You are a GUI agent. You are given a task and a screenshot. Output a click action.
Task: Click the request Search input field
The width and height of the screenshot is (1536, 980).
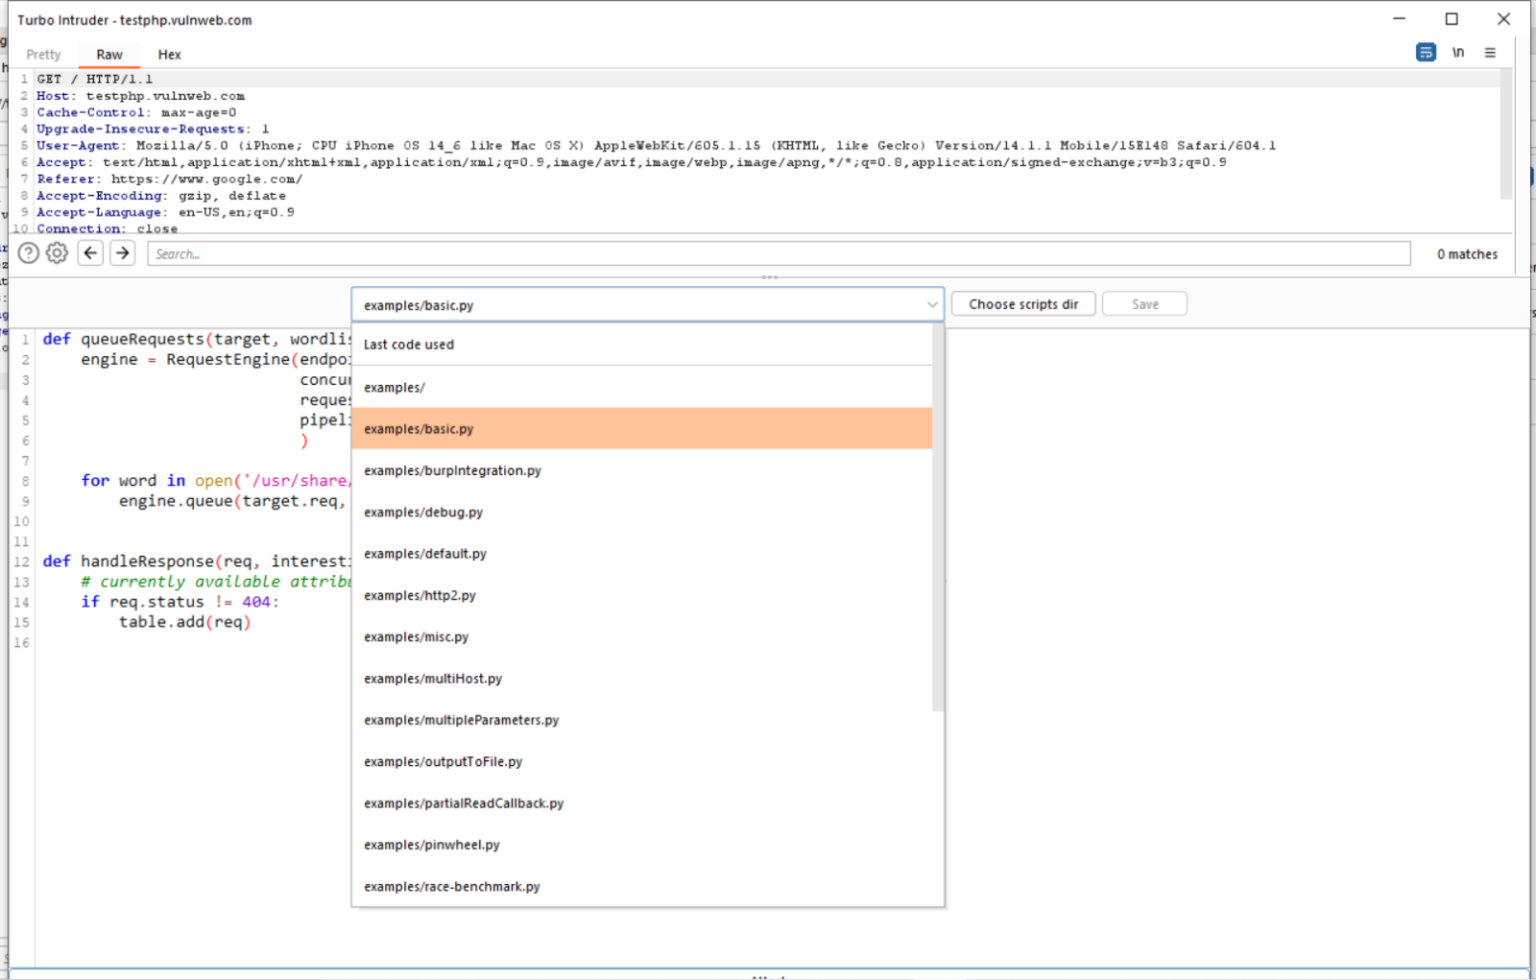(778, 254)
